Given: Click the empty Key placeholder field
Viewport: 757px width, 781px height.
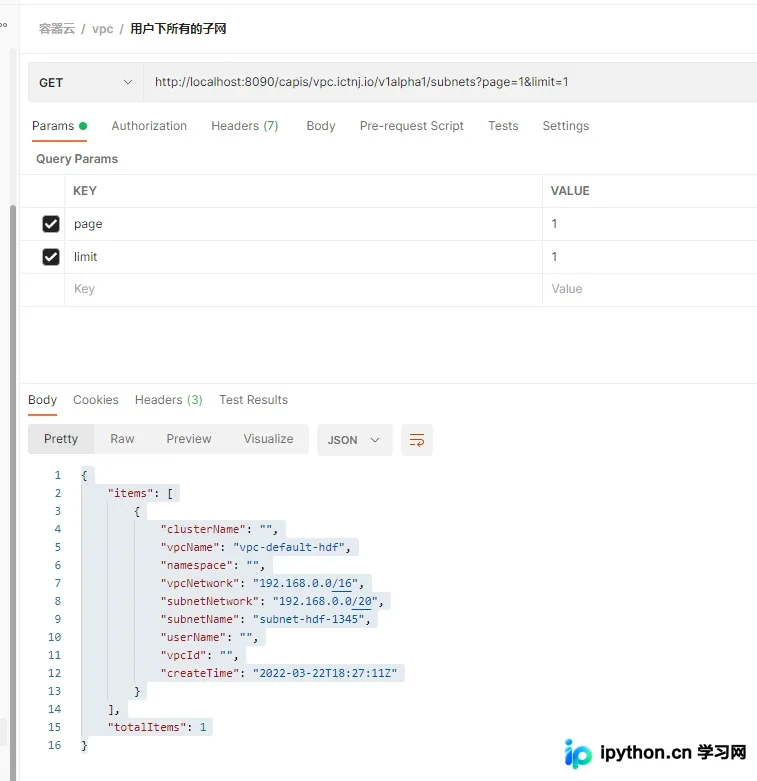Looking at the screenshot, I should click(303, 289).
